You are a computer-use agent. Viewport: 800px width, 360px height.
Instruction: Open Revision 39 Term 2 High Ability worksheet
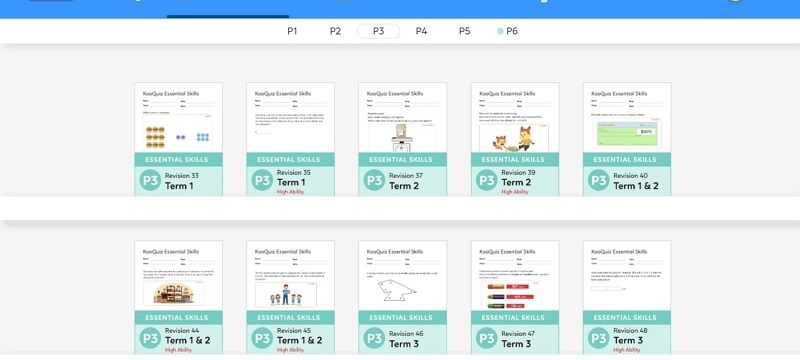pyautogui.click(x=515, y=139)
